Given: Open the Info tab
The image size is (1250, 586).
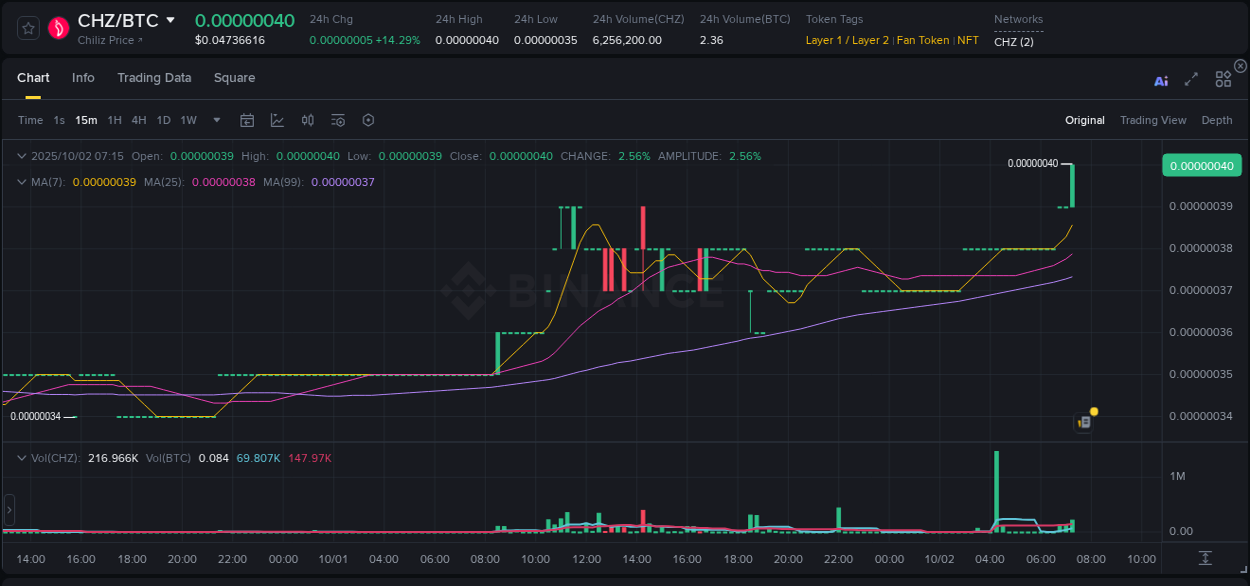Looking at the screenshot, I should (83, 78).
